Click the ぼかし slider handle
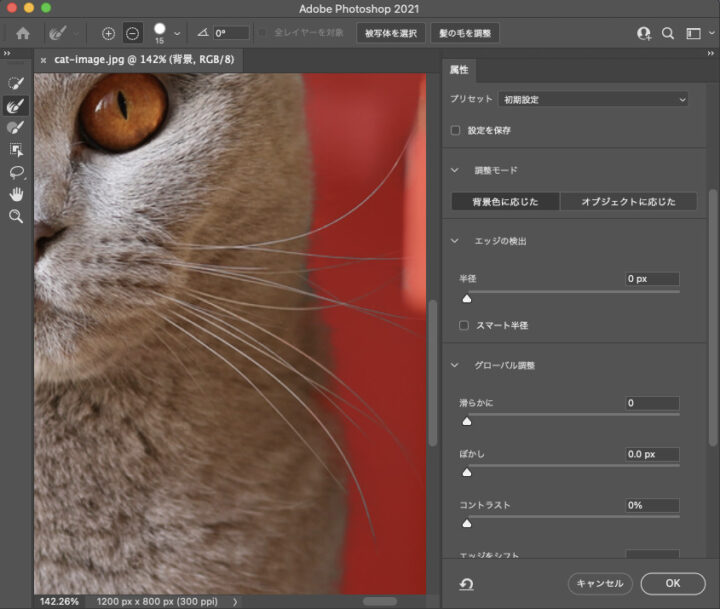This screenshot has height=609, width=720. point(467,473)
